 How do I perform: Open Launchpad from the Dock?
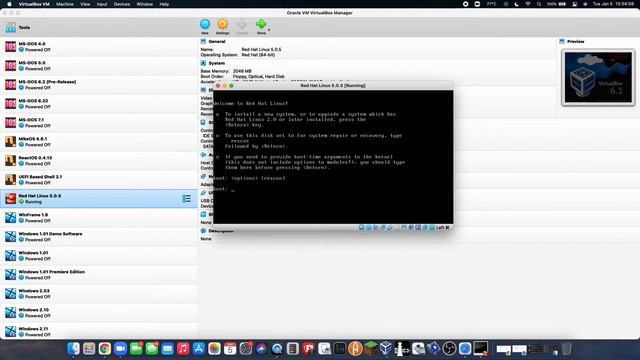(x=89, y=349)
